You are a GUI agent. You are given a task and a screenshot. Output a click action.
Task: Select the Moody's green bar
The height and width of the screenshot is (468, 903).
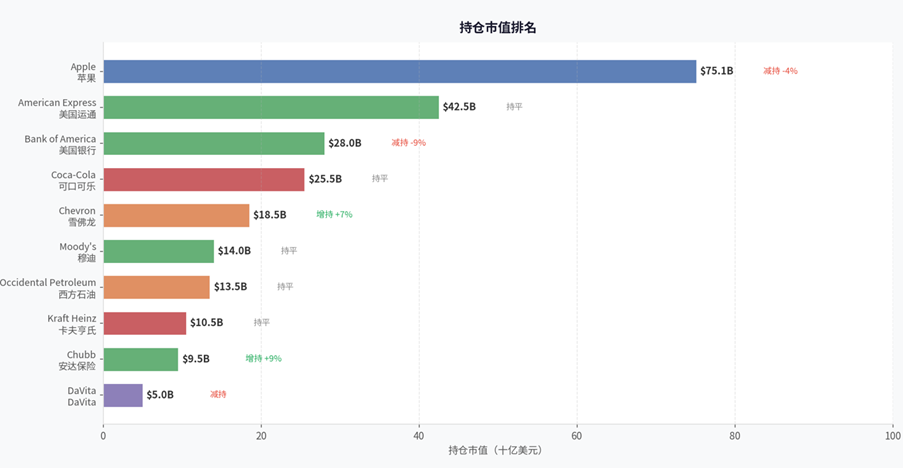point(159,251)
